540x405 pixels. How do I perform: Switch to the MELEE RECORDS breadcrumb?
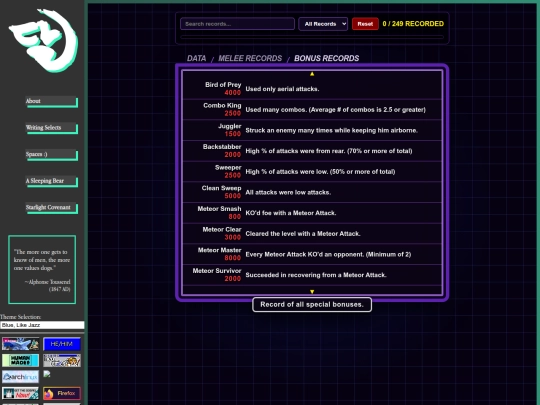[x=250, y=58]
